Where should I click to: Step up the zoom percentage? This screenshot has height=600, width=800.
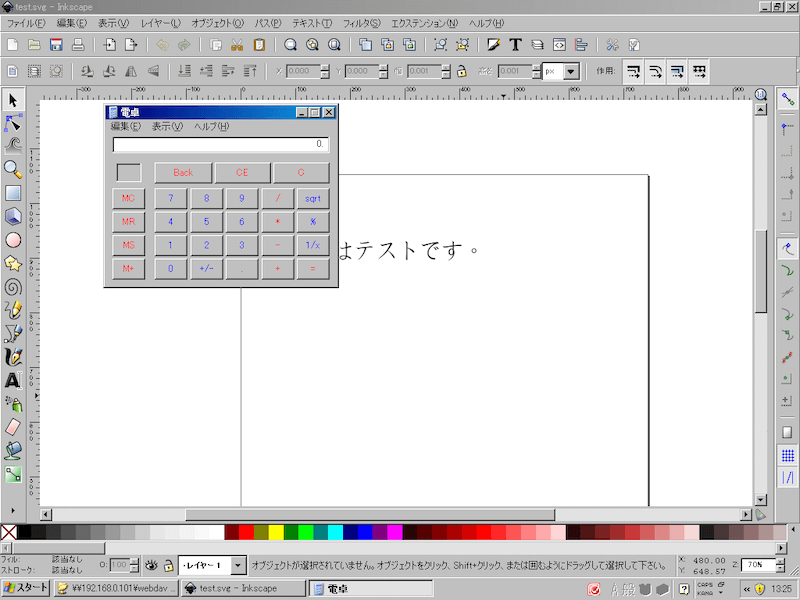(x=780, y=562)
